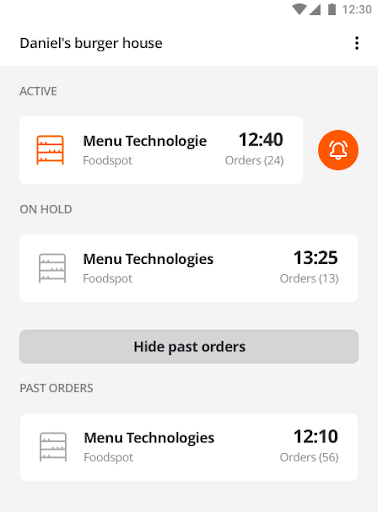Tap the cellular signal icon
The width and height of the screenshot is (378, 512).
click(315, 9)
